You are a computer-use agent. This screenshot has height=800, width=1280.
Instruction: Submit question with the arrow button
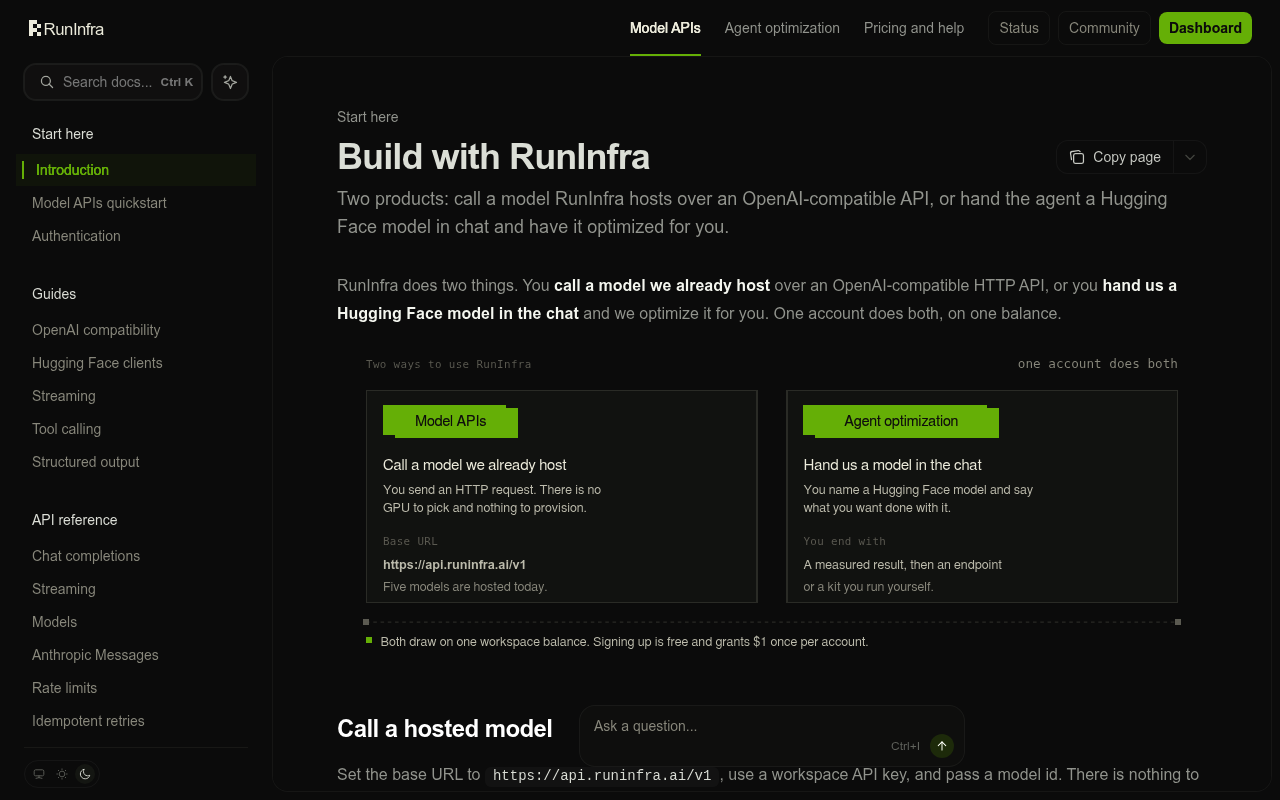pos(942,746)
